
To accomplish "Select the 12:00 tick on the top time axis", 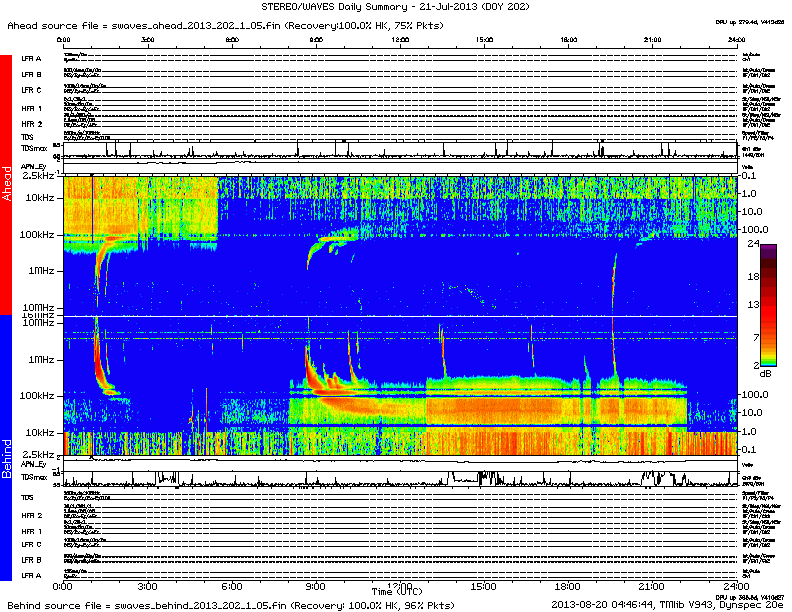I will 400,40.
